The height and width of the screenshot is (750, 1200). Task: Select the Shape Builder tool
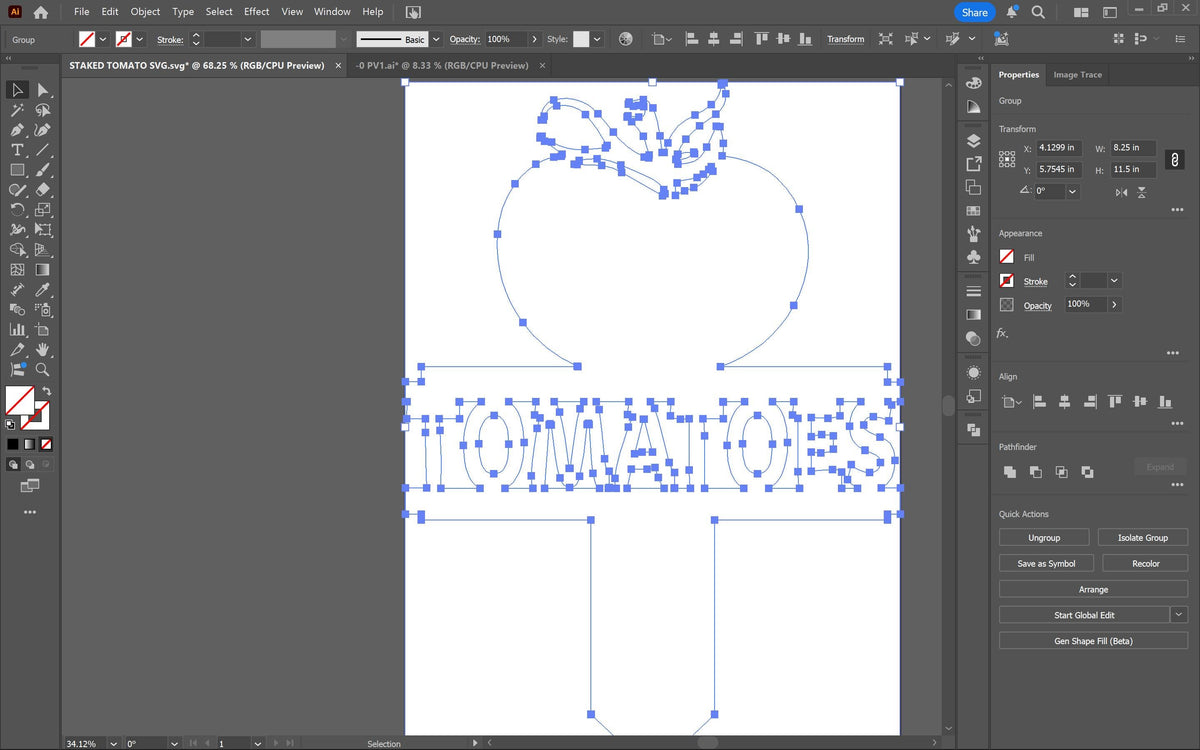coord(18,249)
